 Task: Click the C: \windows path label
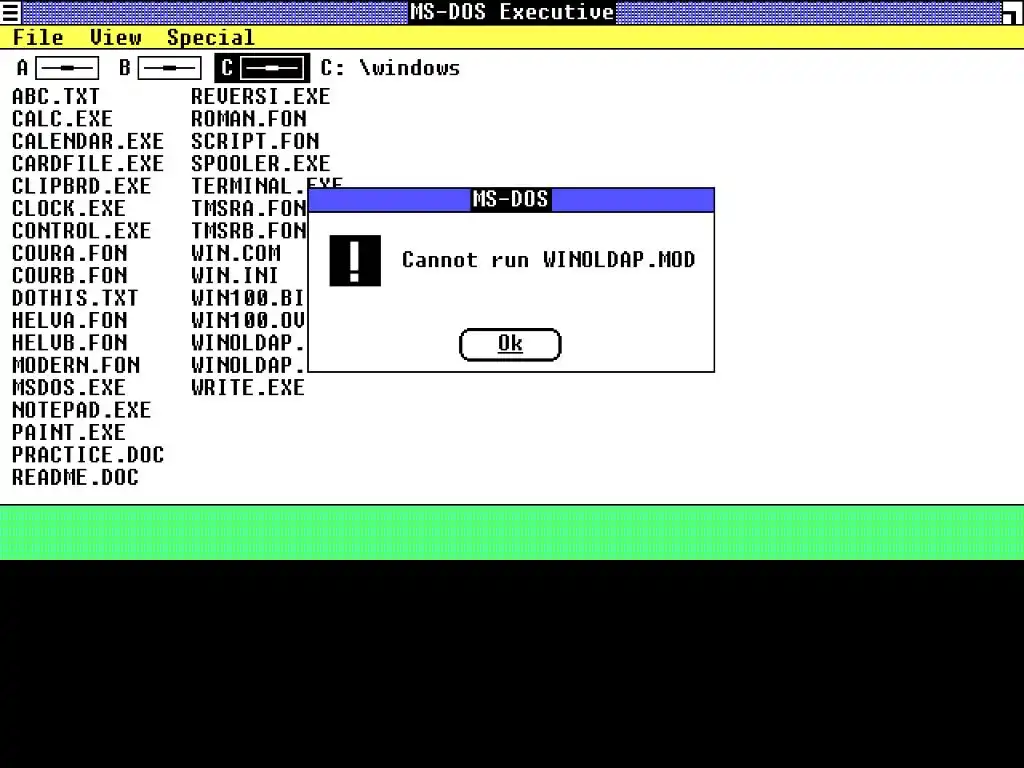[390, 68]
